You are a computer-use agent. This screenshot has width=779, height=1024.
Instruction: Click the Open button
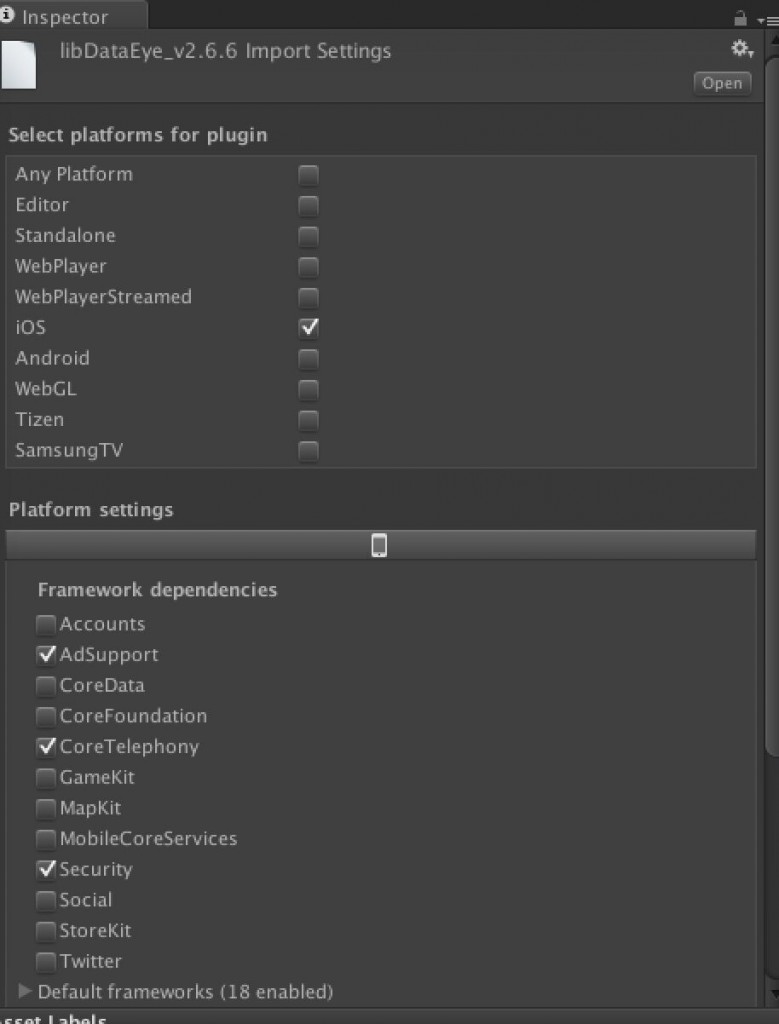[x=722, y=84]
